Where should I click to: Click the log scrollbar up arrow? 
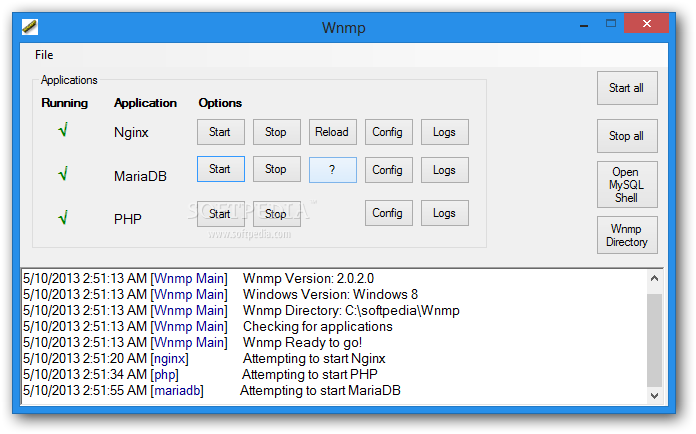(654, 278)
